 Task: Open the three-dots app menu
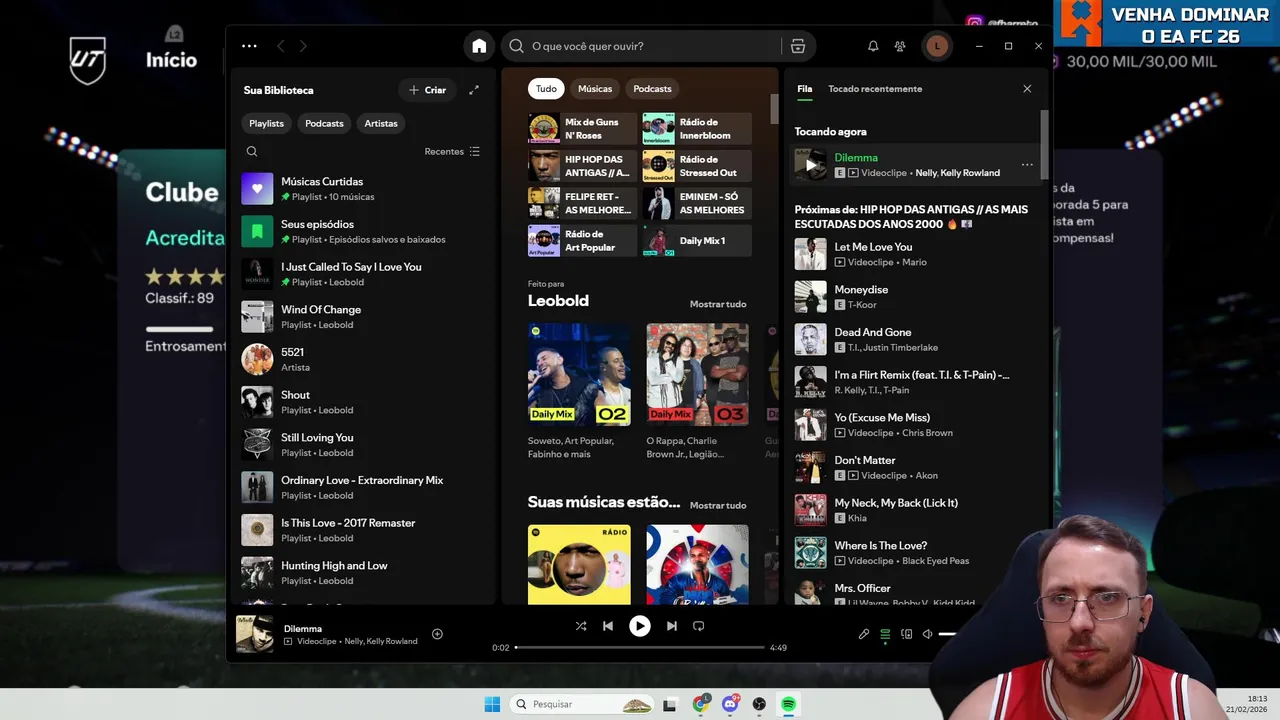click(x=249, y=46)
